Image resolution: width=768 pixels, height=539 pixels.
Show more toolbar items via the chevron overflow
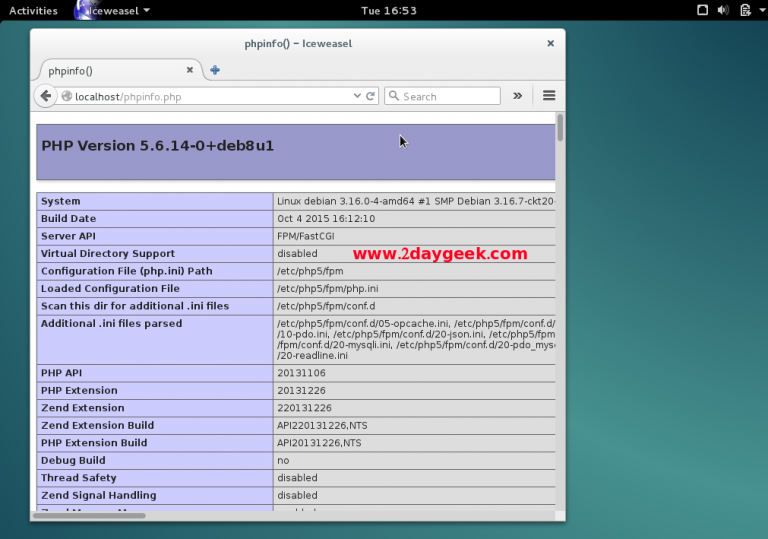517,96
